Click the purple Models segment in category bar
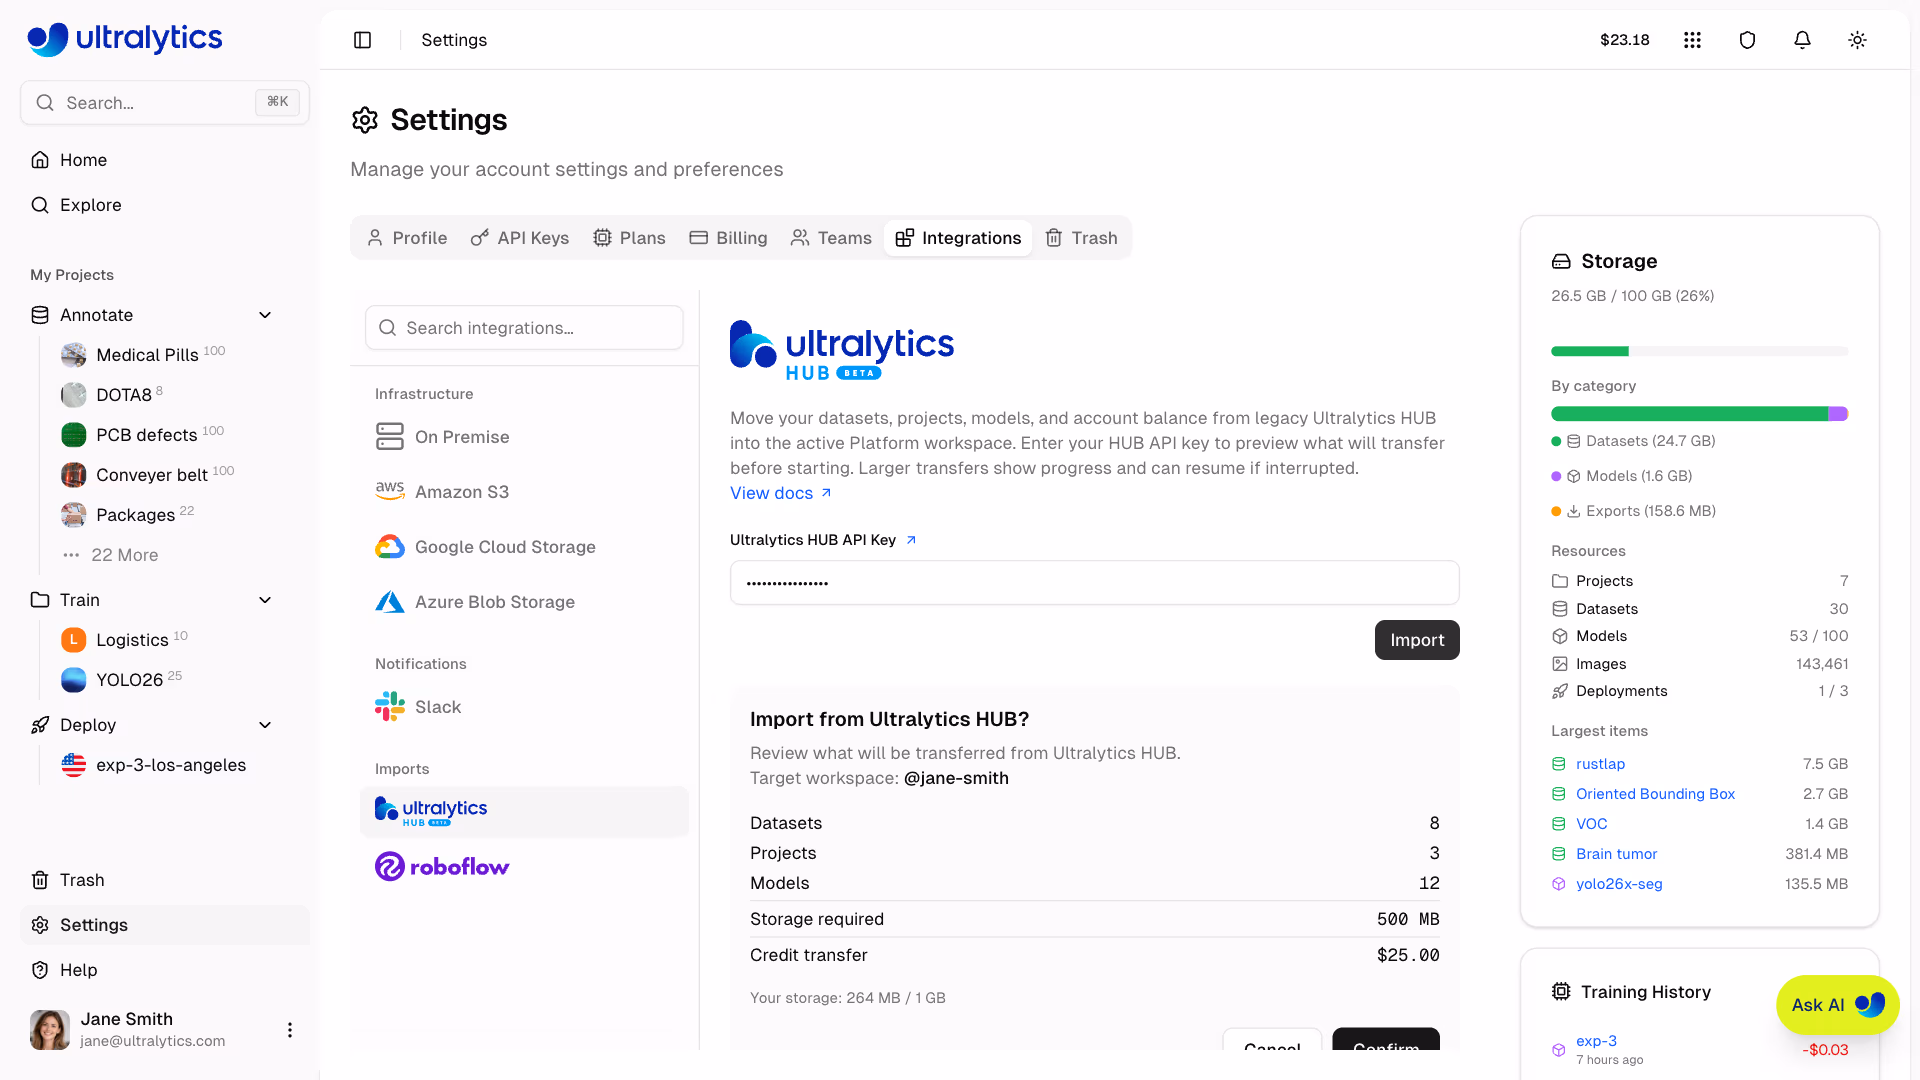 tap(1838, 414)
